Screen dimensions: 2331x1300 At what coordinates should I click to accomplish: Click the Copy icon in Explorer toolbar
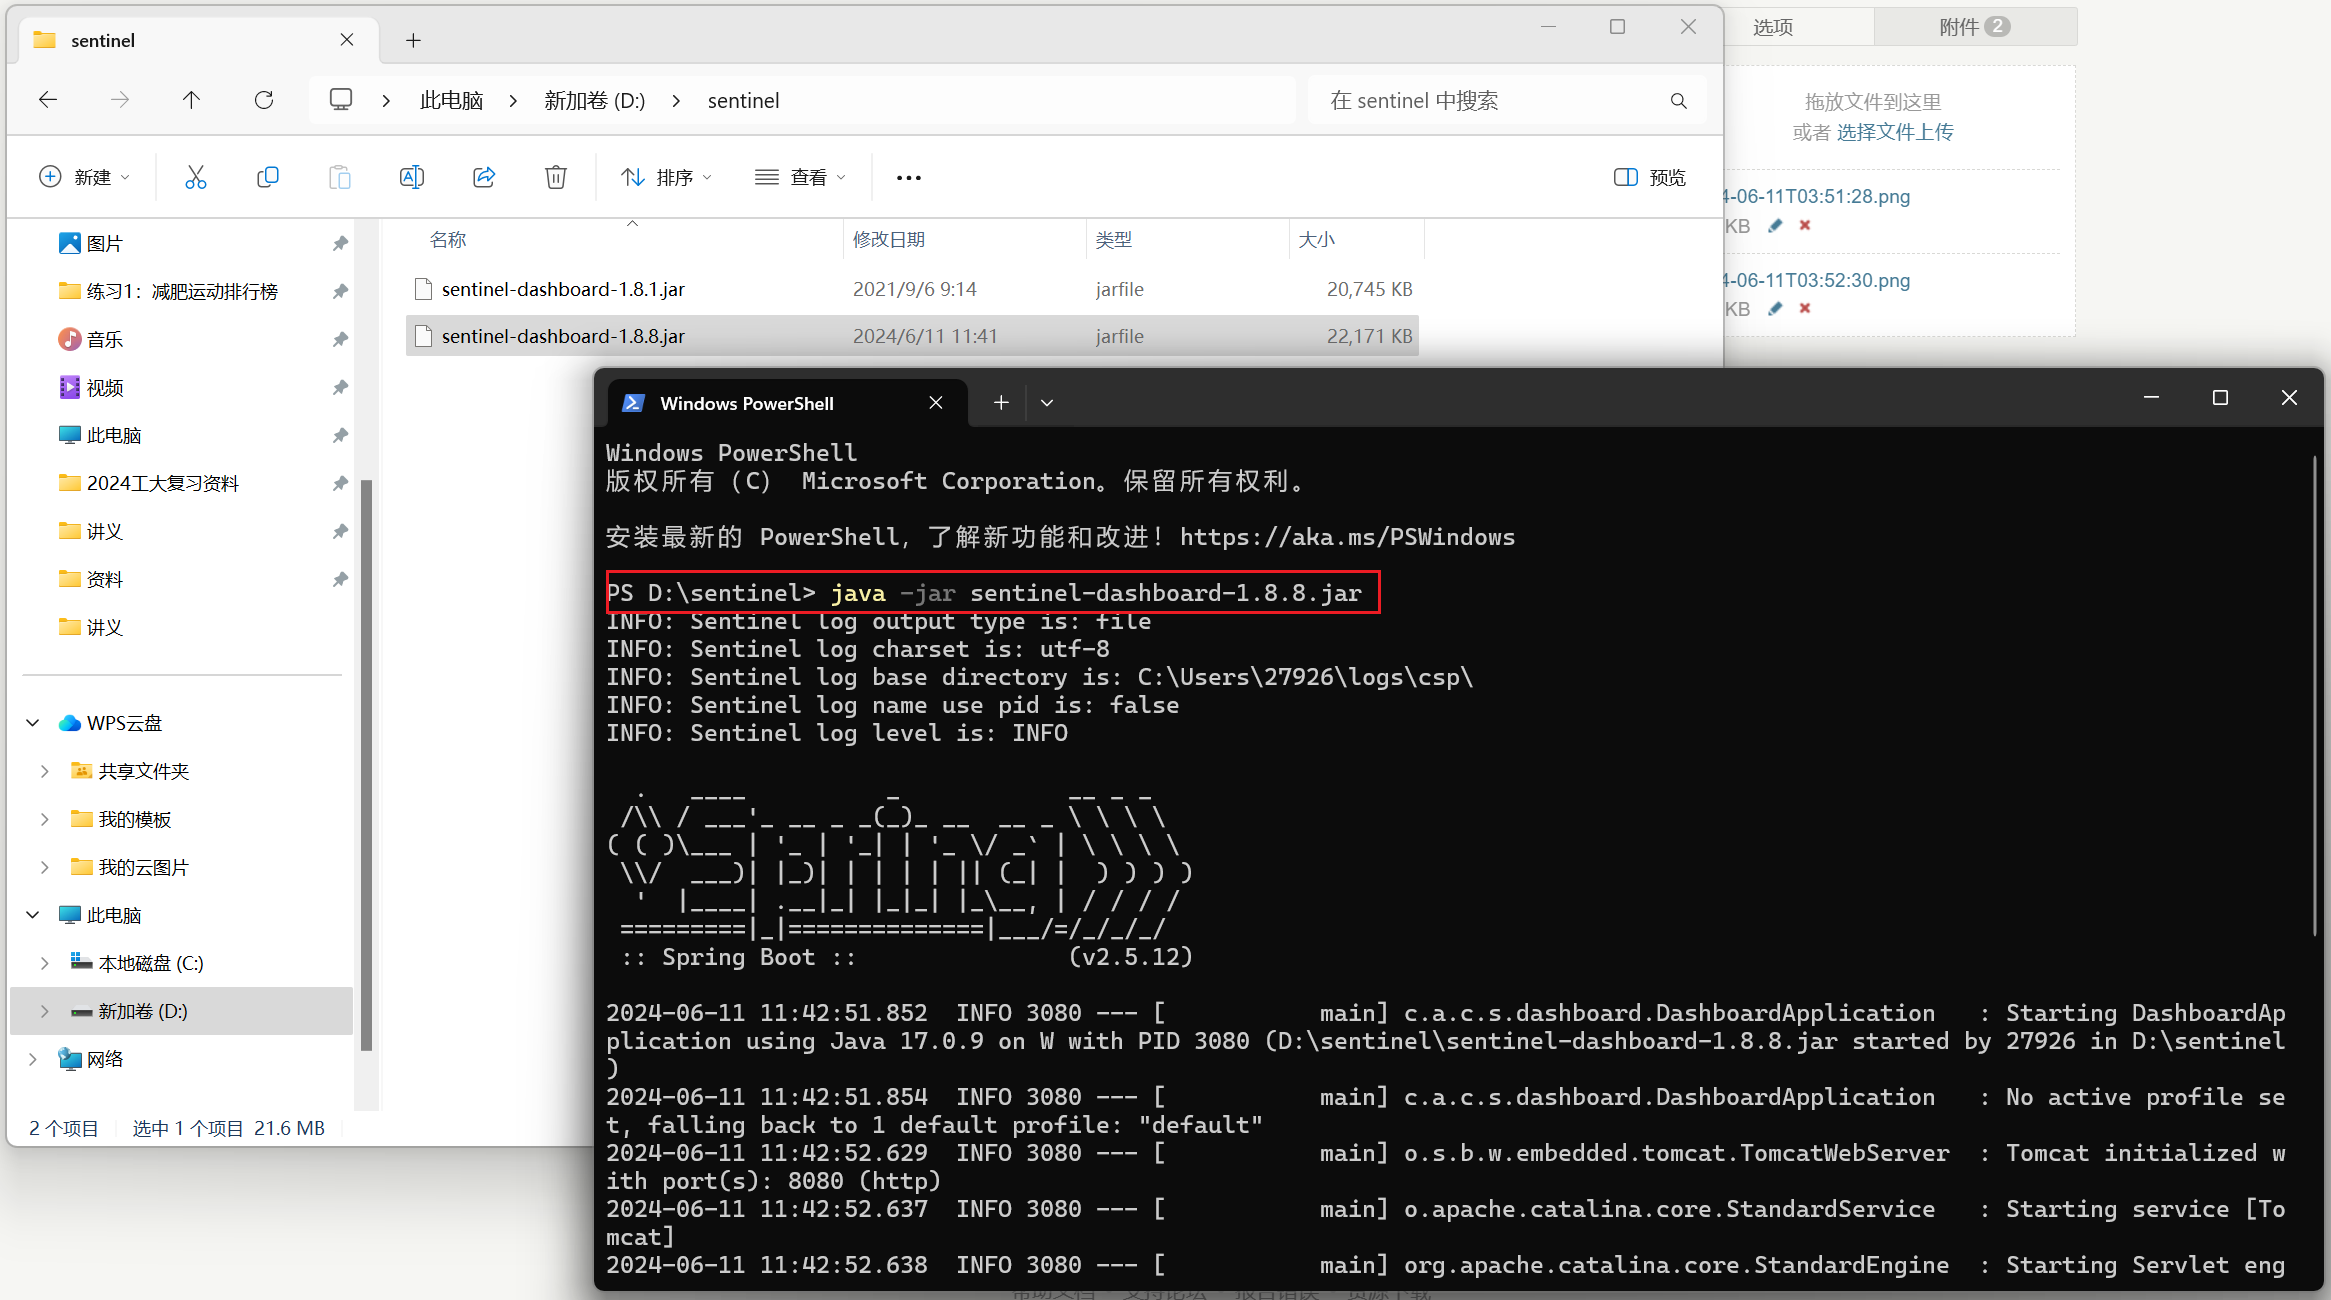point(268,177)
